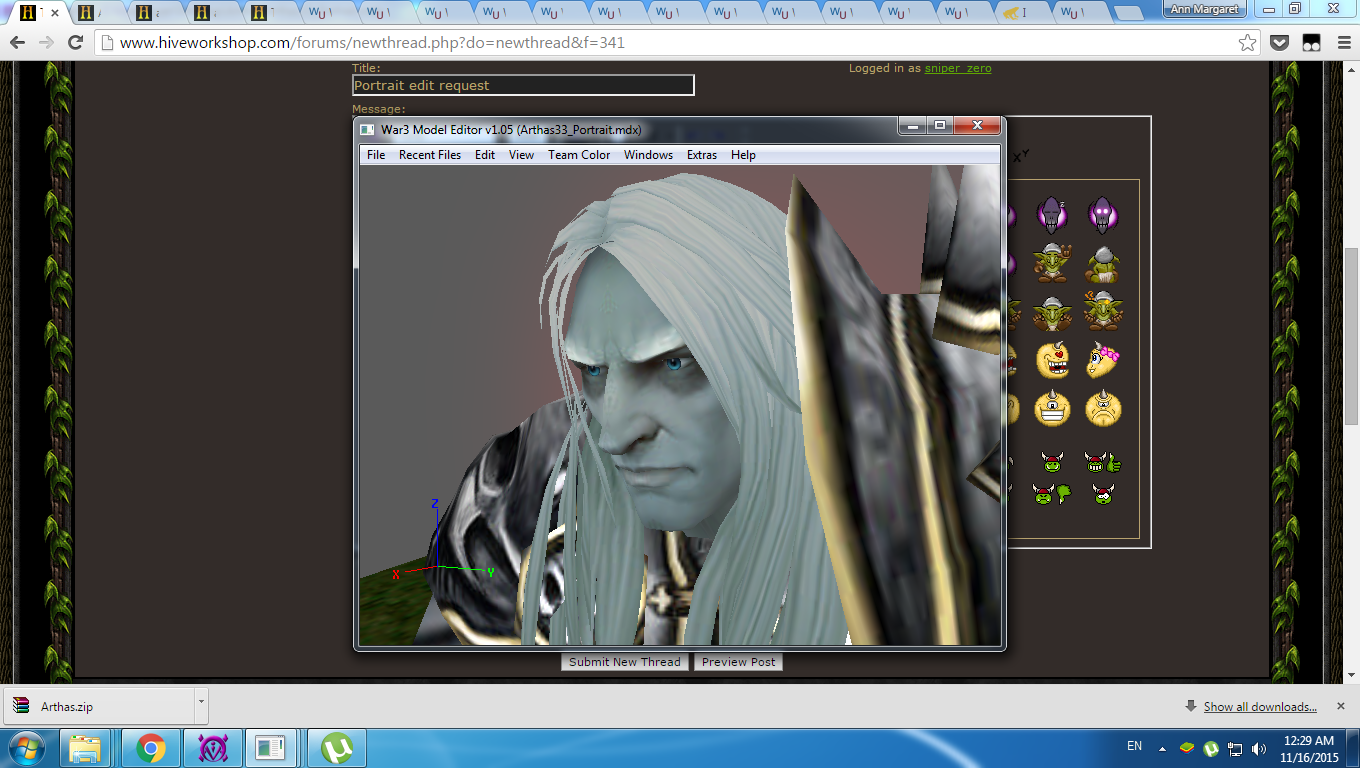Open the Team Color menu

click(579, 155)
